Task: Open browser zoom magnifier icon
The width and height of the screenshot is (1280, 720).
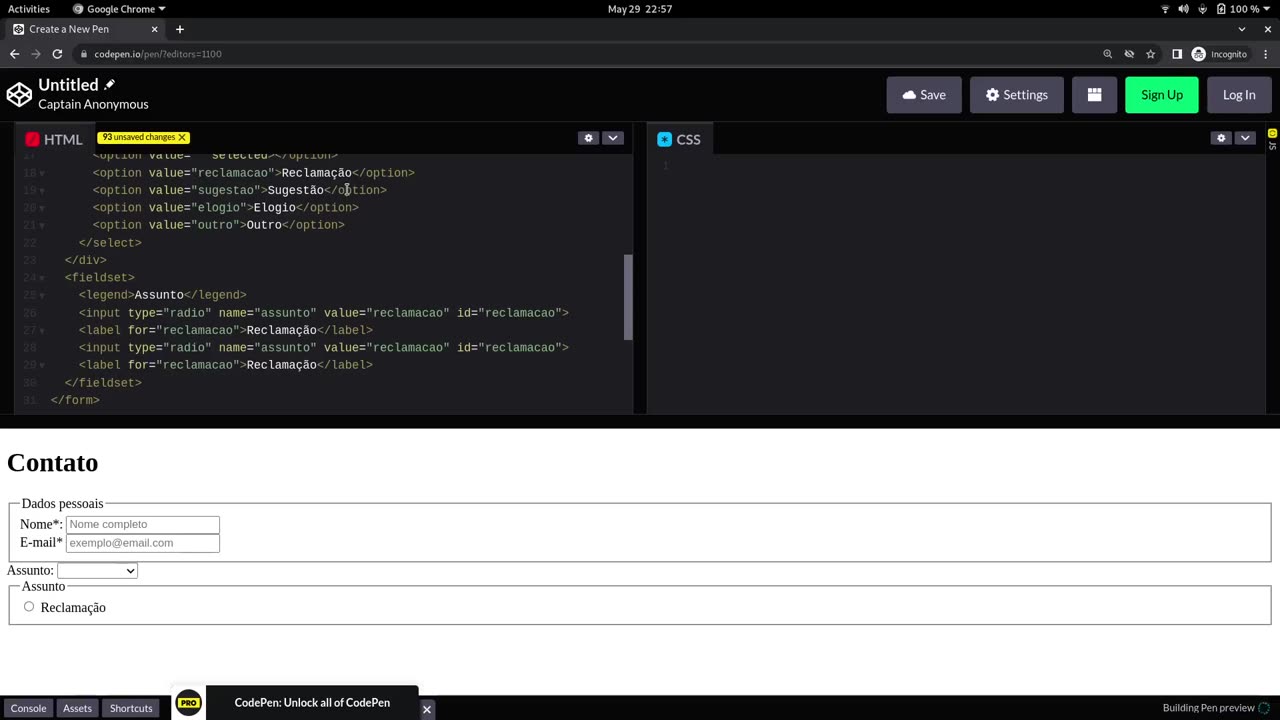Action: [x=1107, y=54]
